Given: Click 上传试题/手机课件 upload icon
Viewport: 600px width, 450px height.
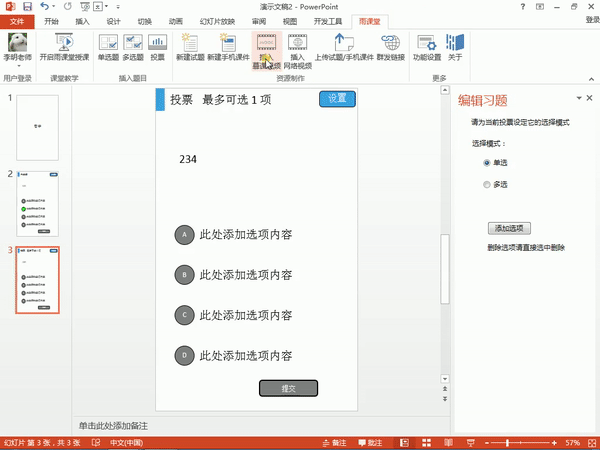Looking at the screenshot, I should [344, 47].
